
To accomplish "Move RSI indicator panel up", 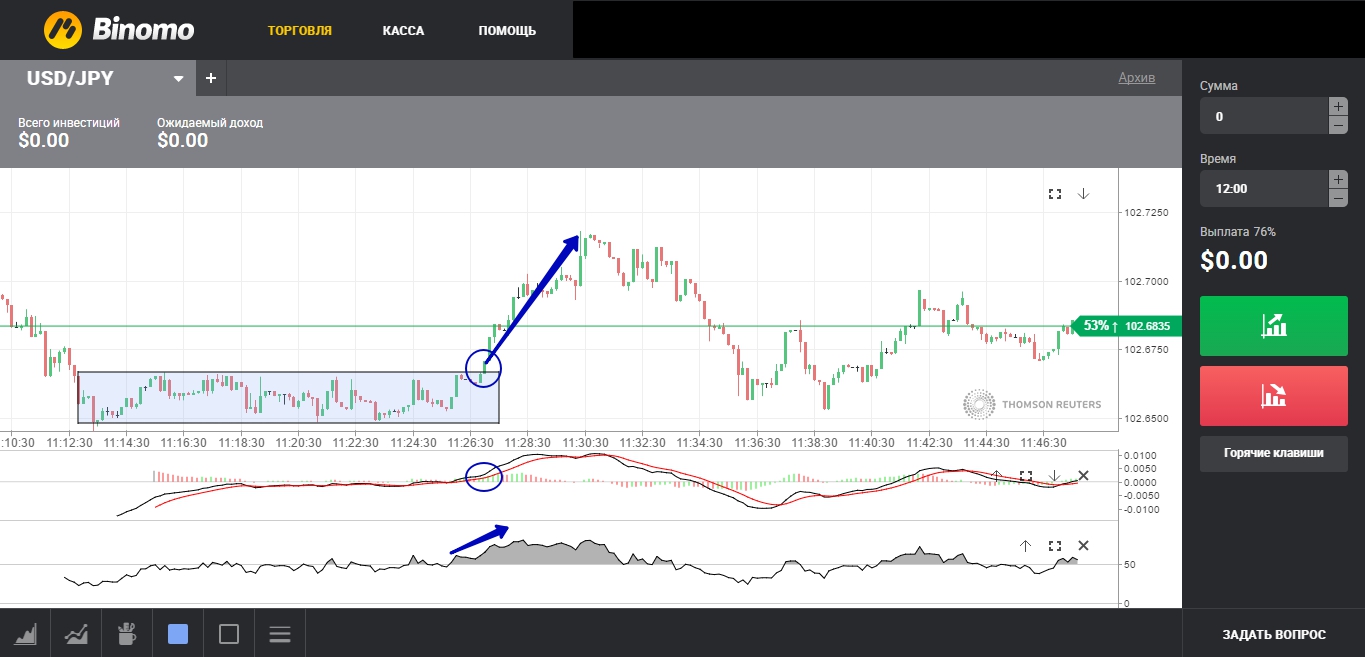I will [x=1025, y=546].
